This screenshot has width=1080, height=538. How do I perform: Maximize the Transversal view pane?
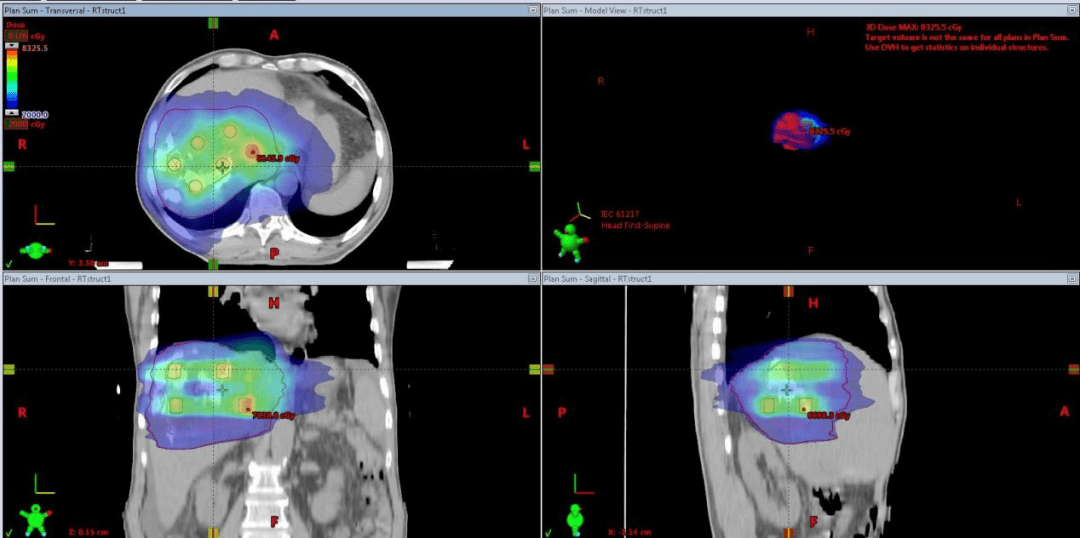[532, 10]
